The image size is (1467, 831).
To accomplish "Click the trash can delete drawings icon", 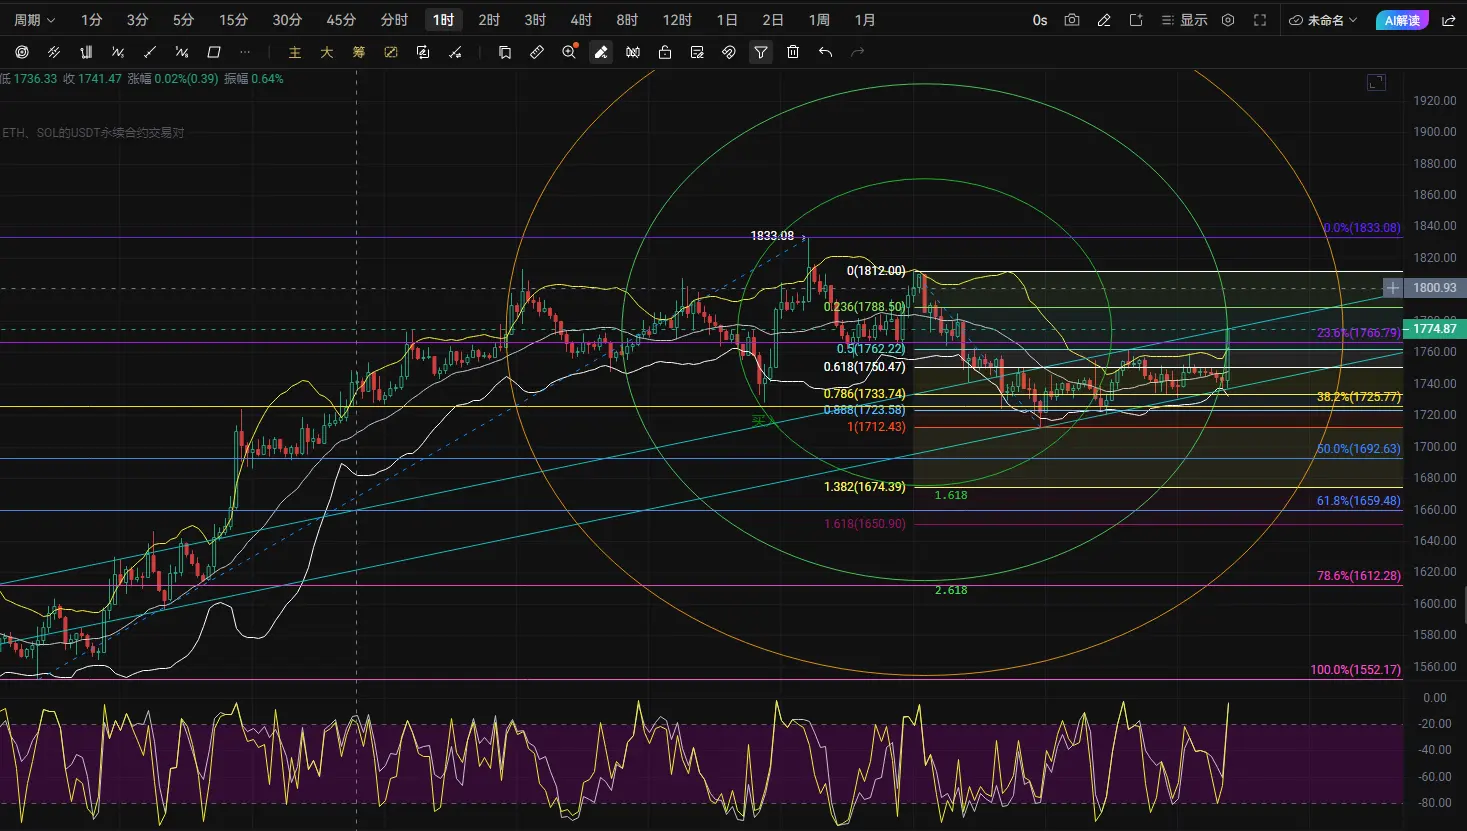I will [793, 52].
